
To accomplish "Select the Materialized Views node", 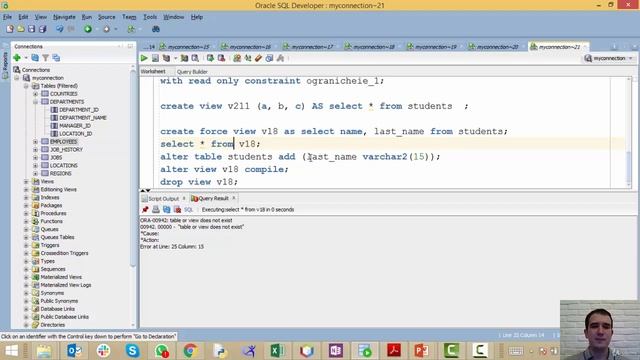I will coord(61,277).
